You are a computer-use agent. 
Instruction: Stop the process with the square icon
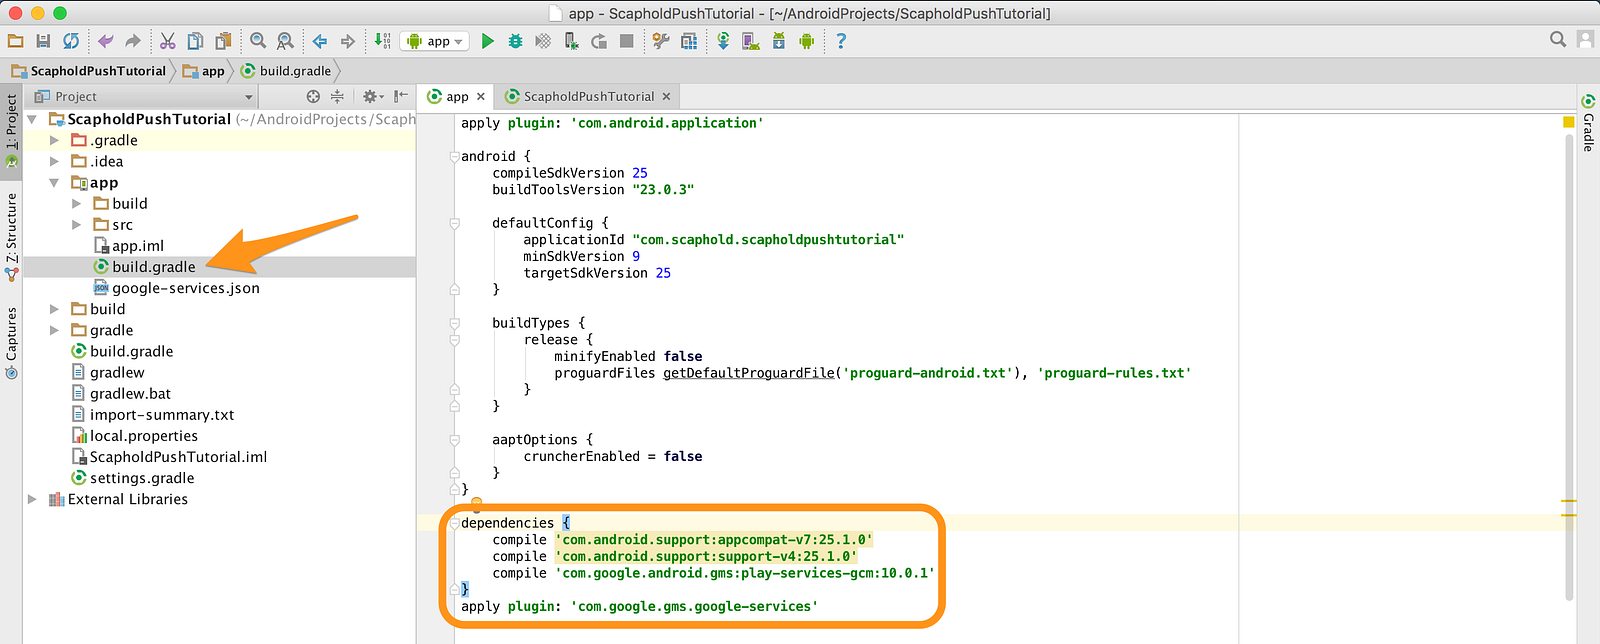(x=627, y=41)
